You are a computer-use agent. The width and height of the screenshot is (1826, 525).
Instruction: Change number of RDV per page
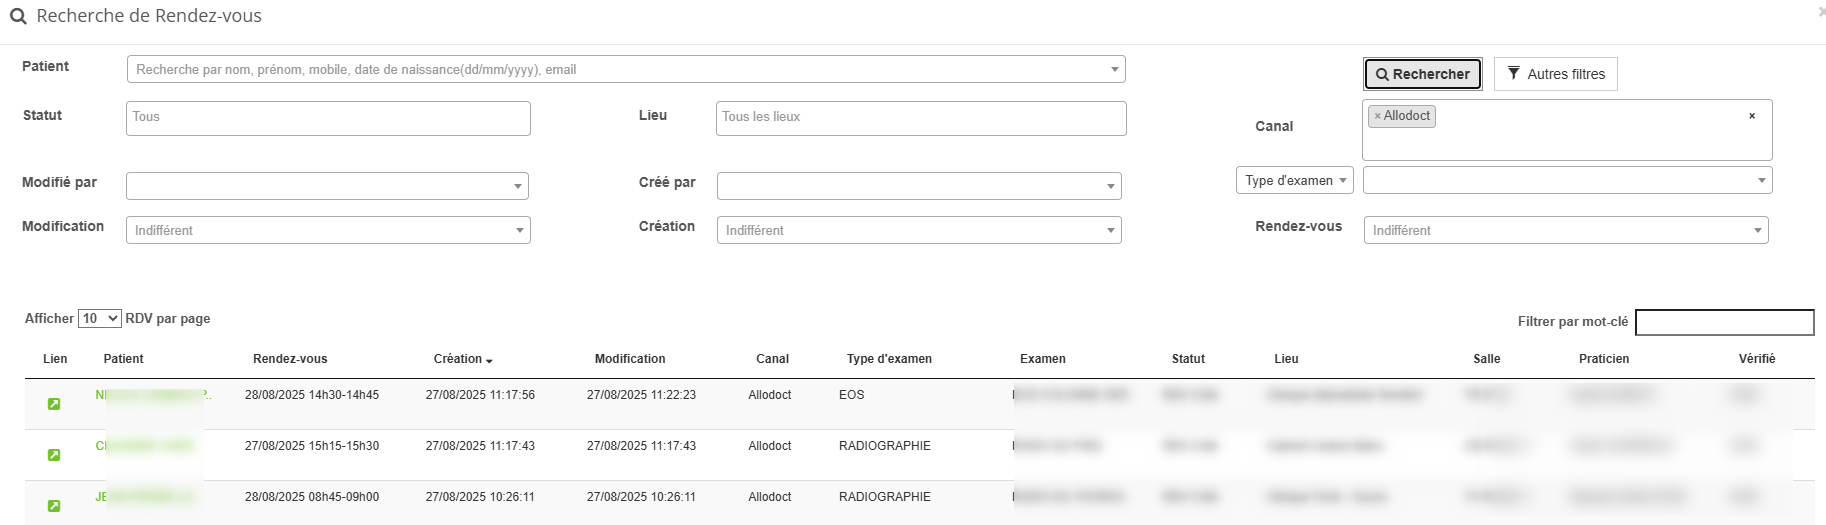tap(99, 319)
